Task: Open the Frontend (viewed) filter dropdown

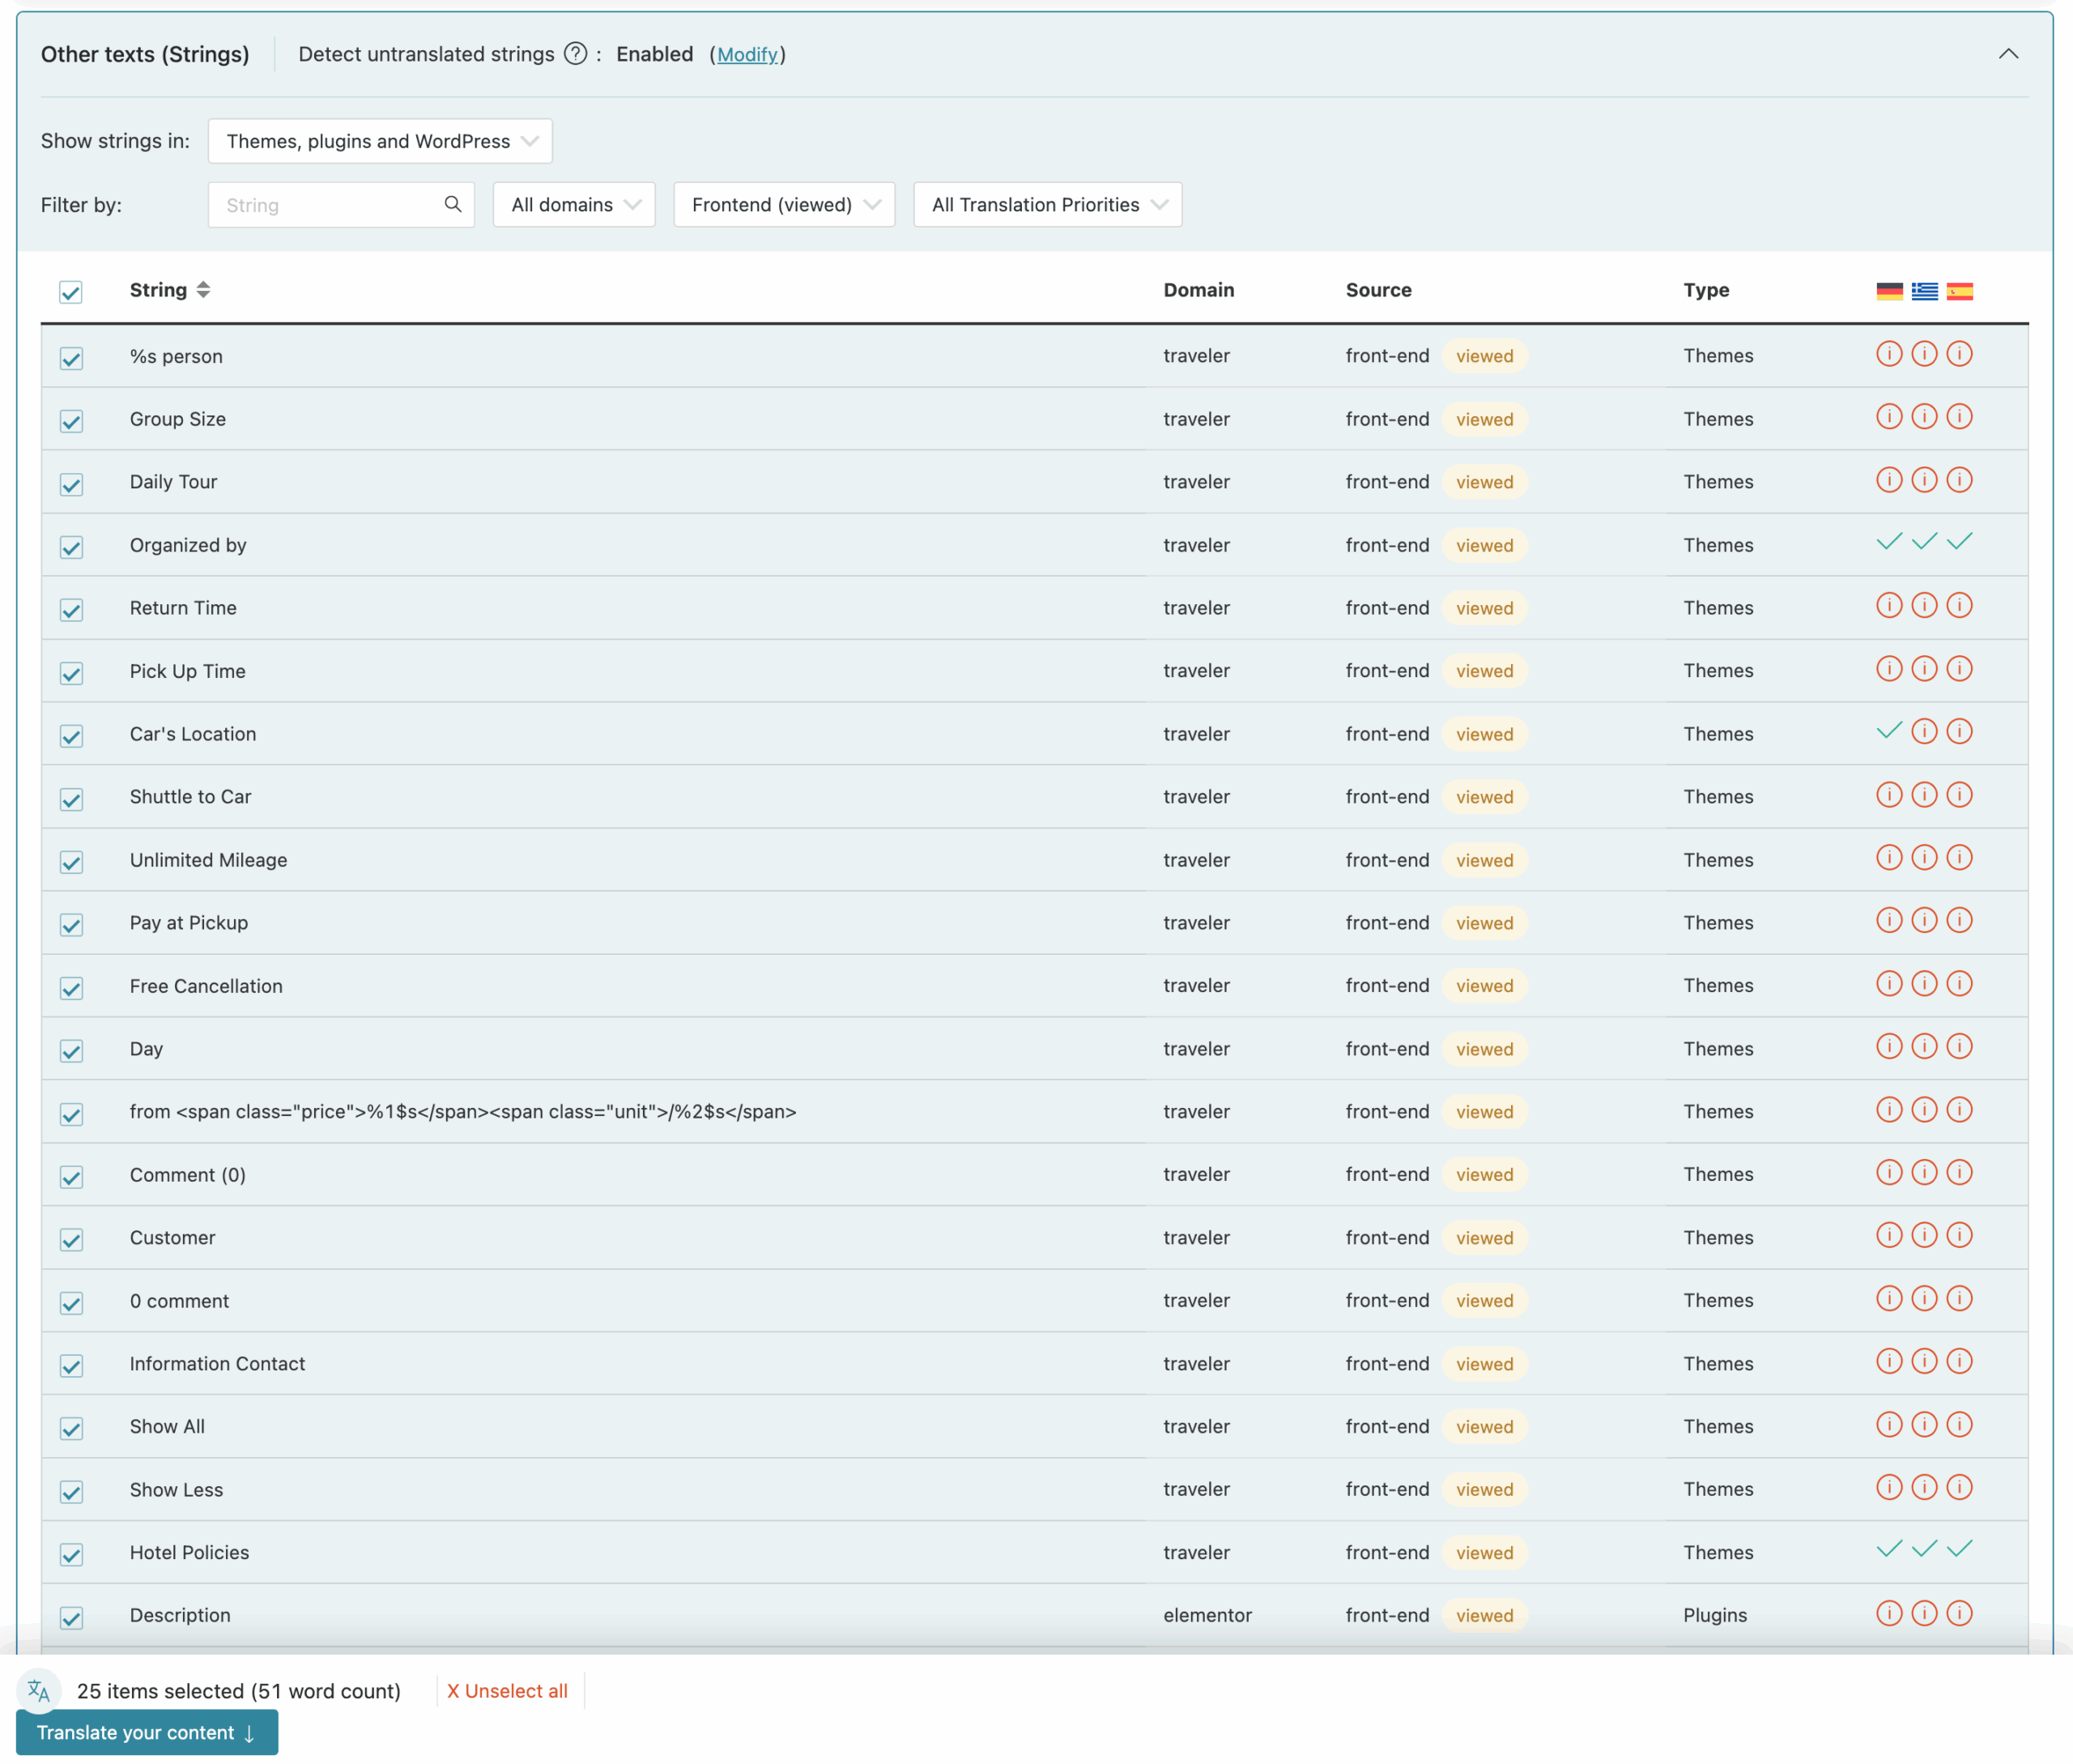Action: click(784, 205)
